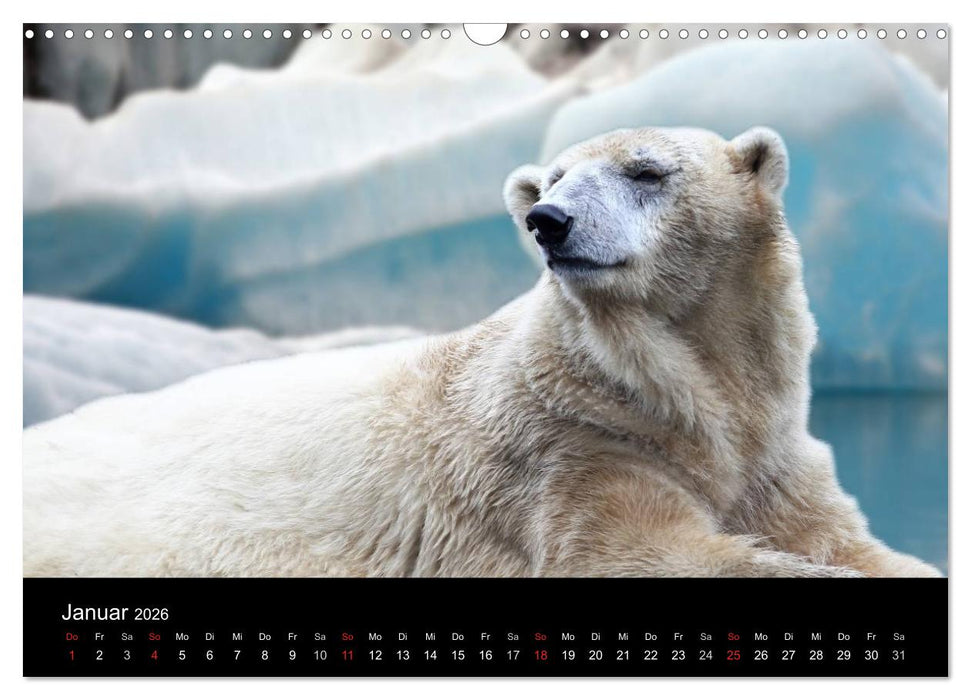This screenshot has height=700, width=971.
Task: Toggle the date 10 on Saturday
Action: coord(318,656)
